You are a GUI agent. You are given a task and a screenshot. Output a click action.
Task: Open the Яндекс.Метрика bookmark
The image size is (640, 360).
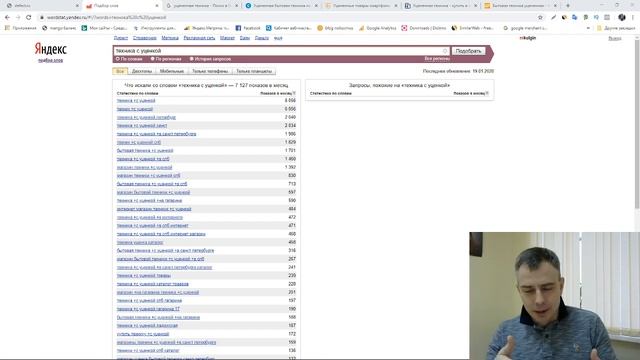pyautogui.click(x=207, y=28)
